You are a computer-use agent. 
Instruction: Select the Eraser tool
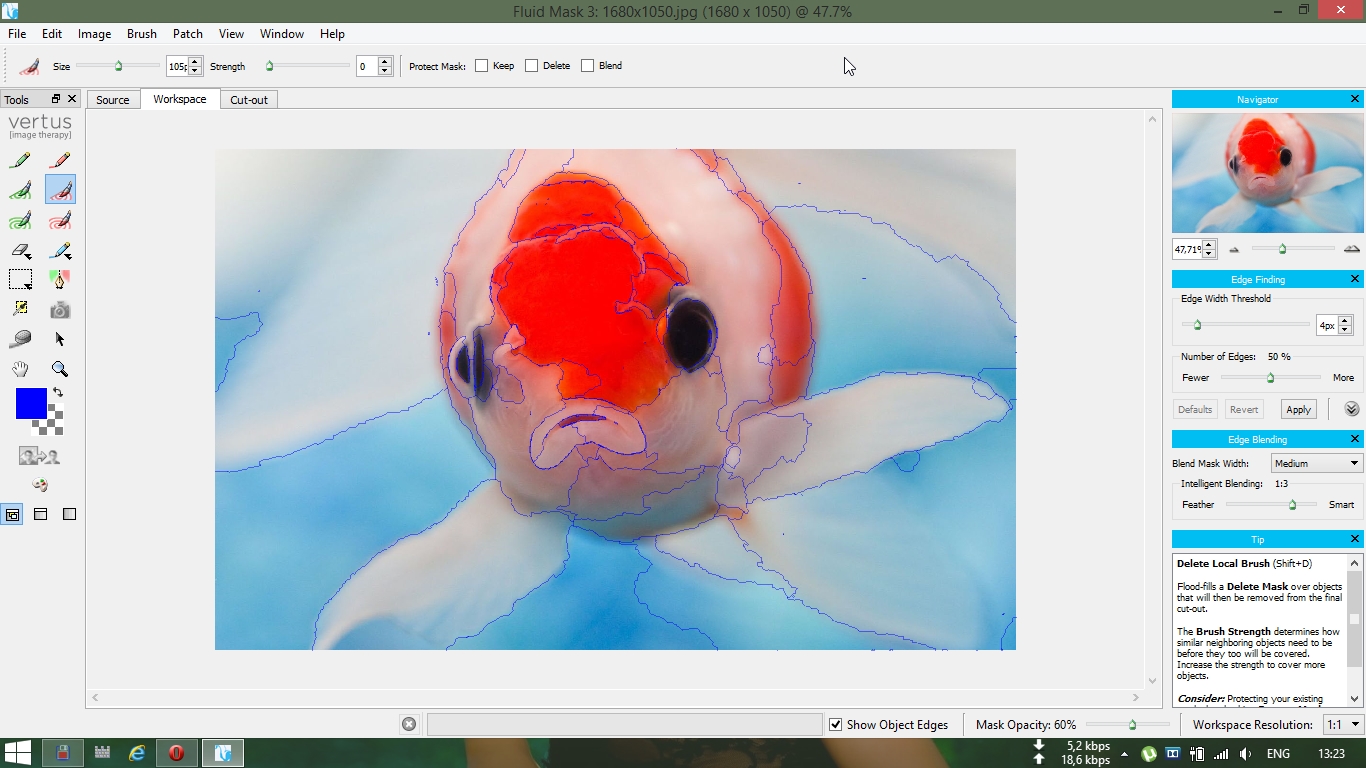pos(20,250)
